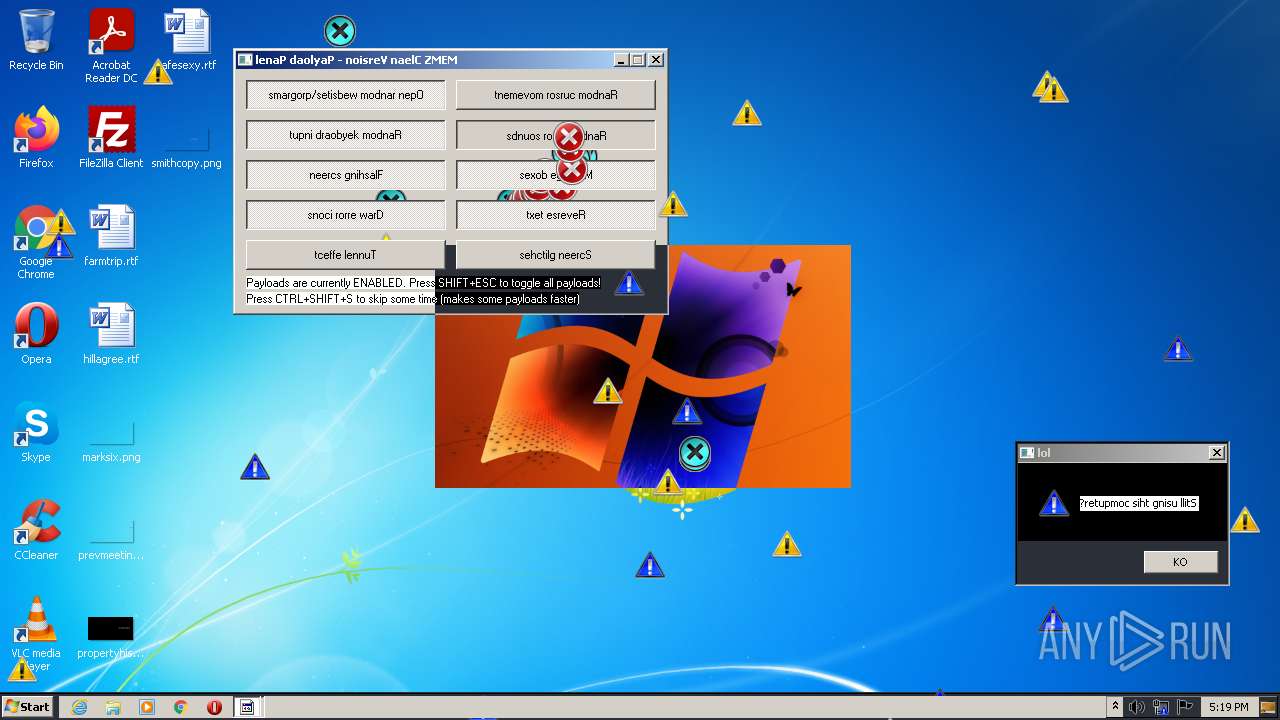
Task: Launch Google Chrome desktop shortcut
Action: pos(36,242)
